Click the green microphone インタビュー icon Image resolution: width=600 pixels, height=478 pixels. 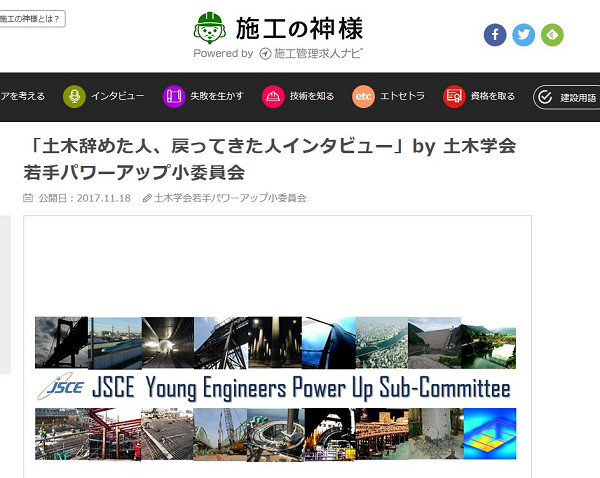coord(74,96)
